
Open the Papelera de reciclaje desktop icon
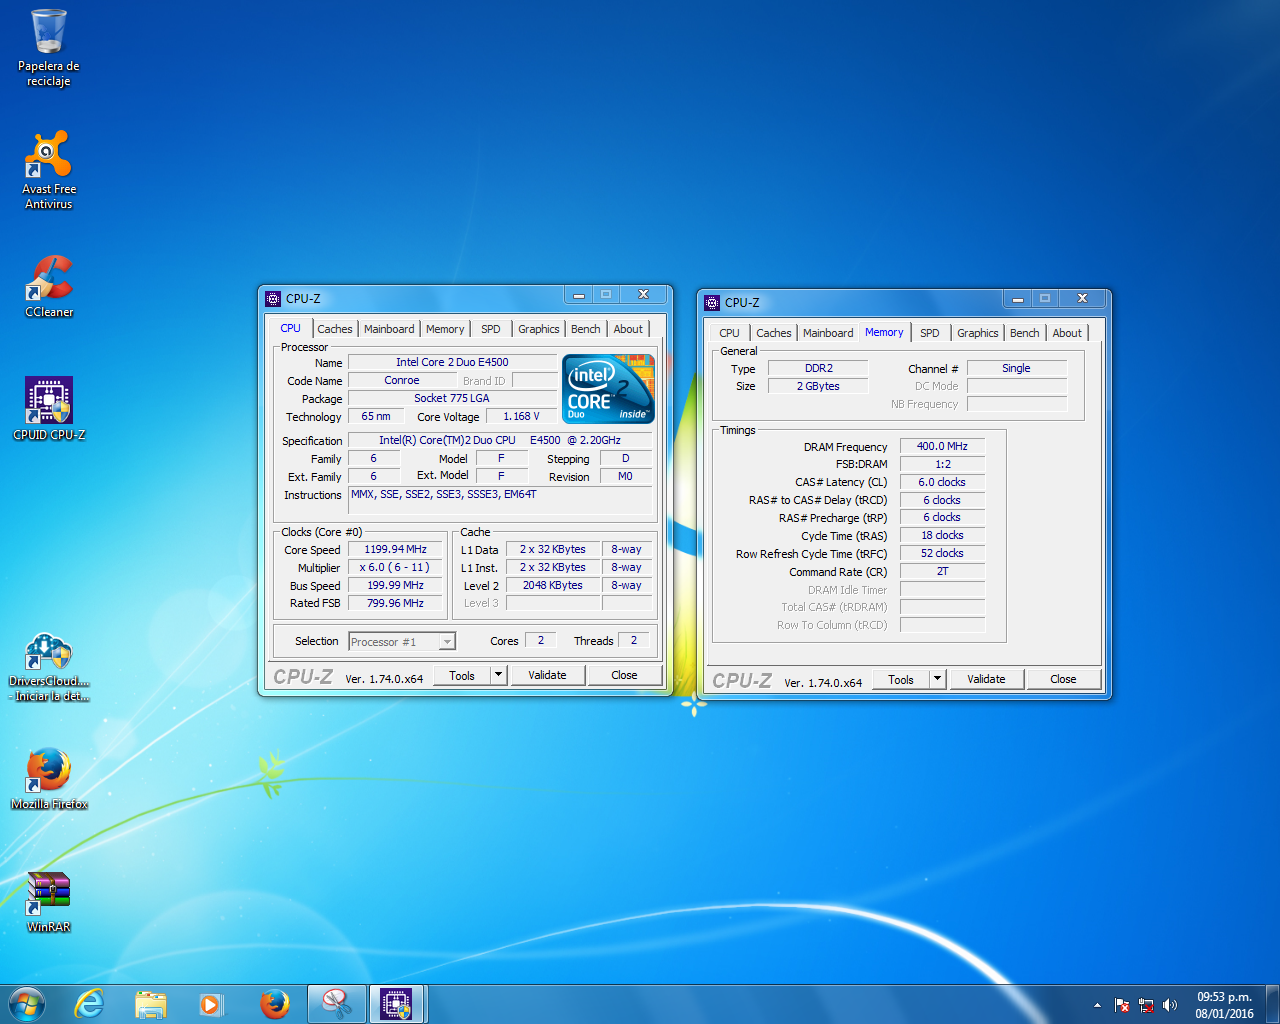coord(48,47)
